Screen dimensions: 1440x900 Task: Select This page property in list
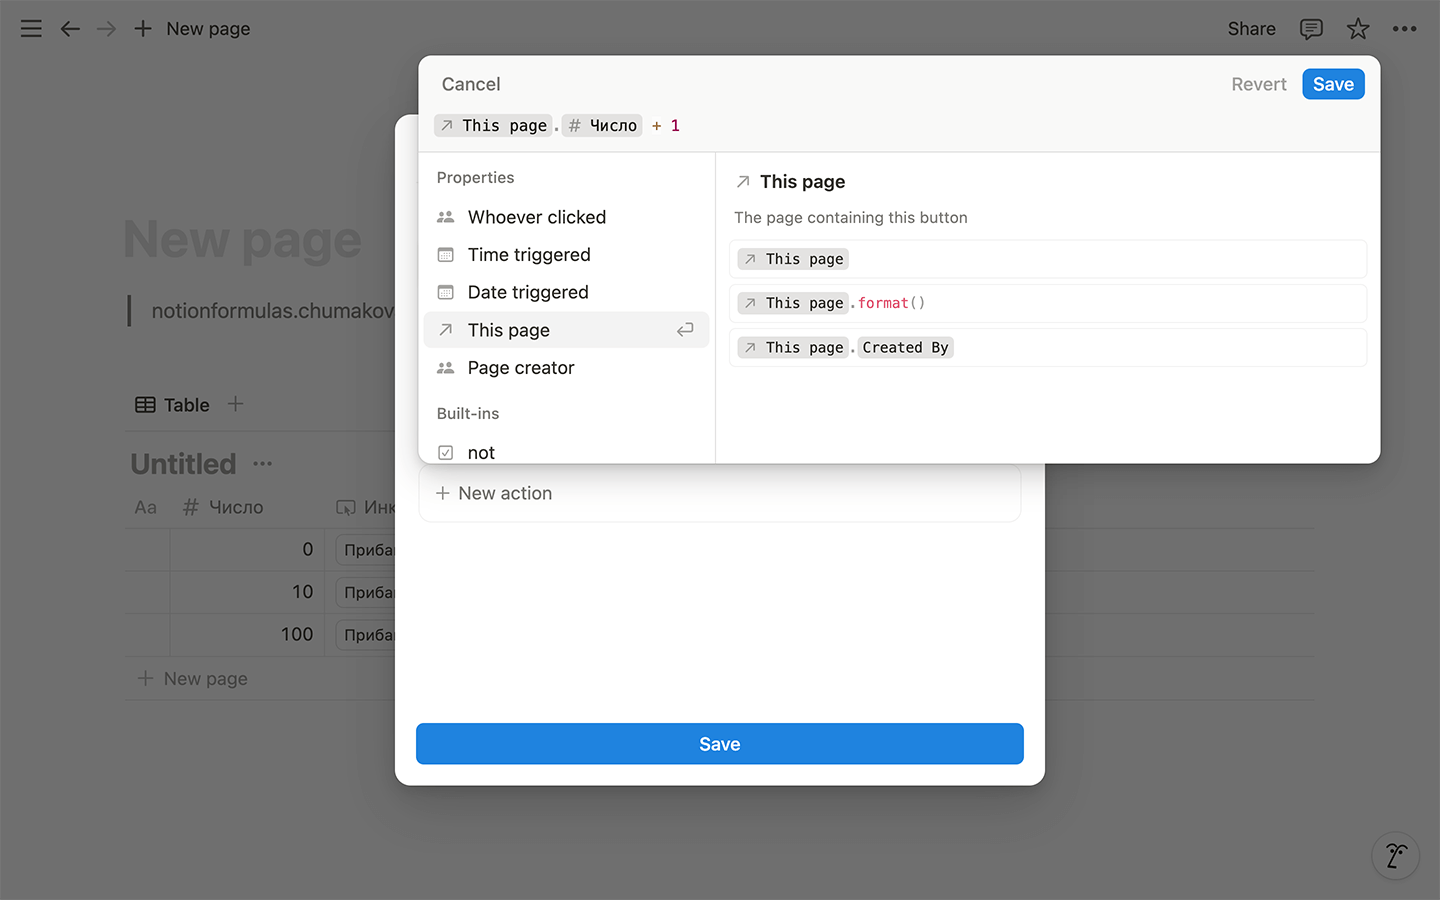pos(566,330)
